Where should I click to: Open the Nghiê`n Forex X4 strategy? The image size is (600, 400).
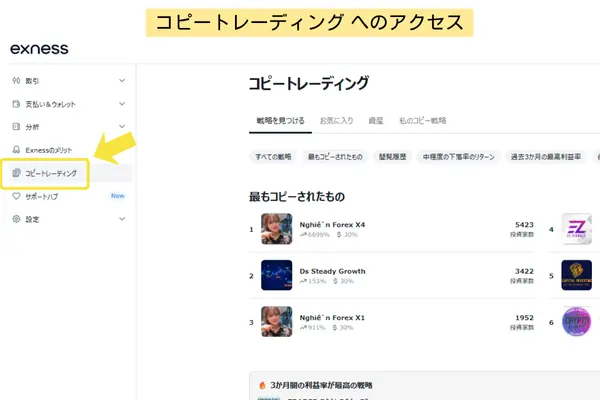(332, 225)
